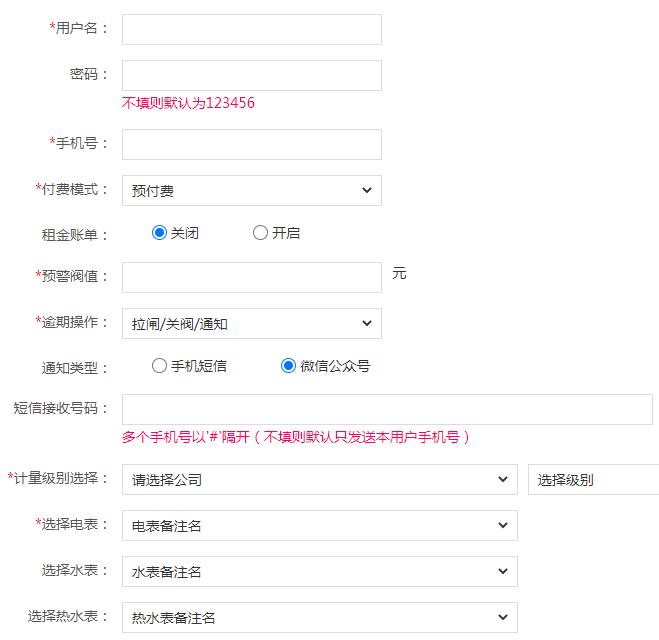Expand the 逾期操作 dropdown
The height and width of the screenshot is (640, 659).
point(251,323)
